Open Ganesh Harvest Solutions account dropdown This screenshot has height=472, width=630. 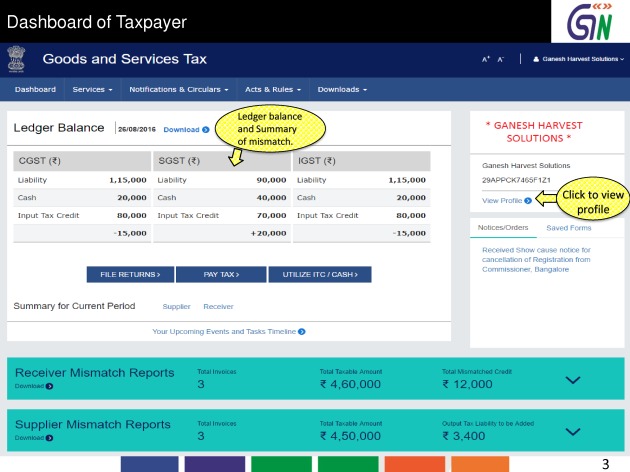pos(579,59)
